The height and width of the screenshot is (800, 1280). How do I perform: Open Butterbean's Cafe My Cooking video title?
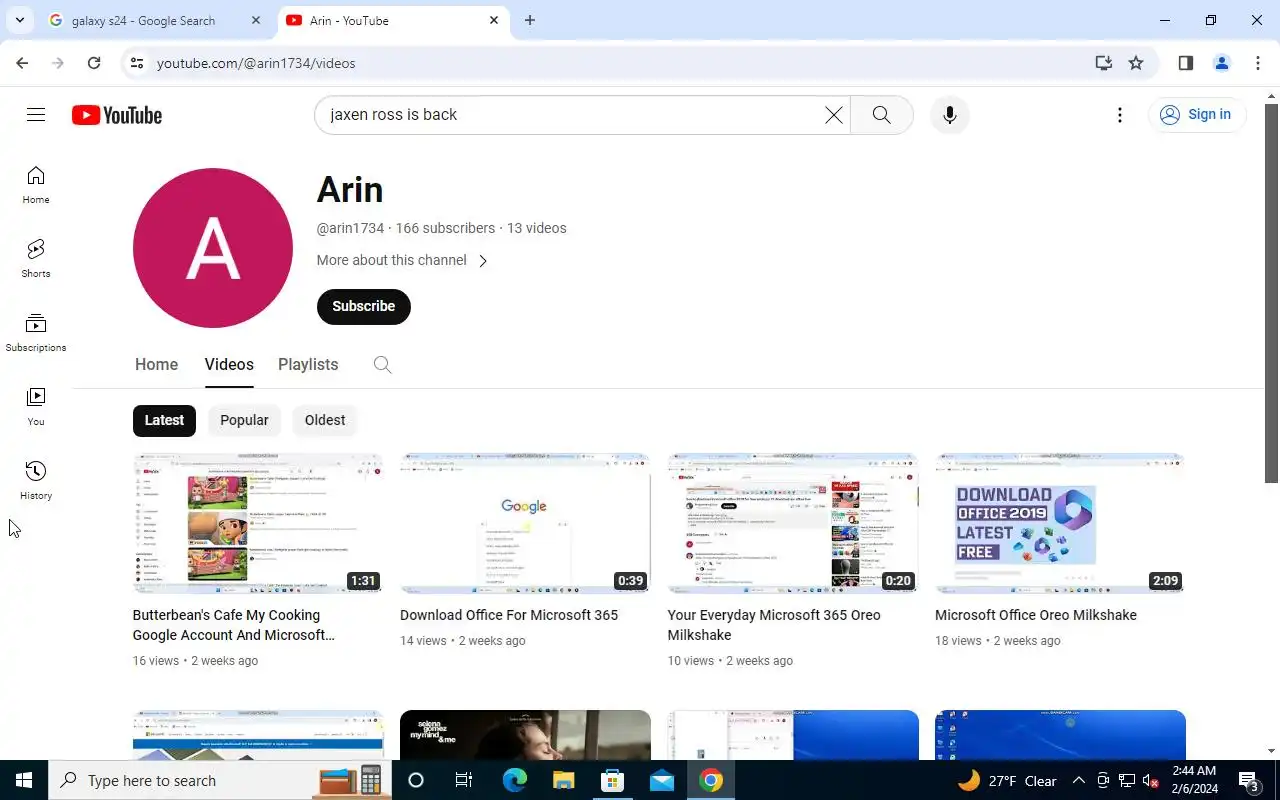click(x=233, y=625)
